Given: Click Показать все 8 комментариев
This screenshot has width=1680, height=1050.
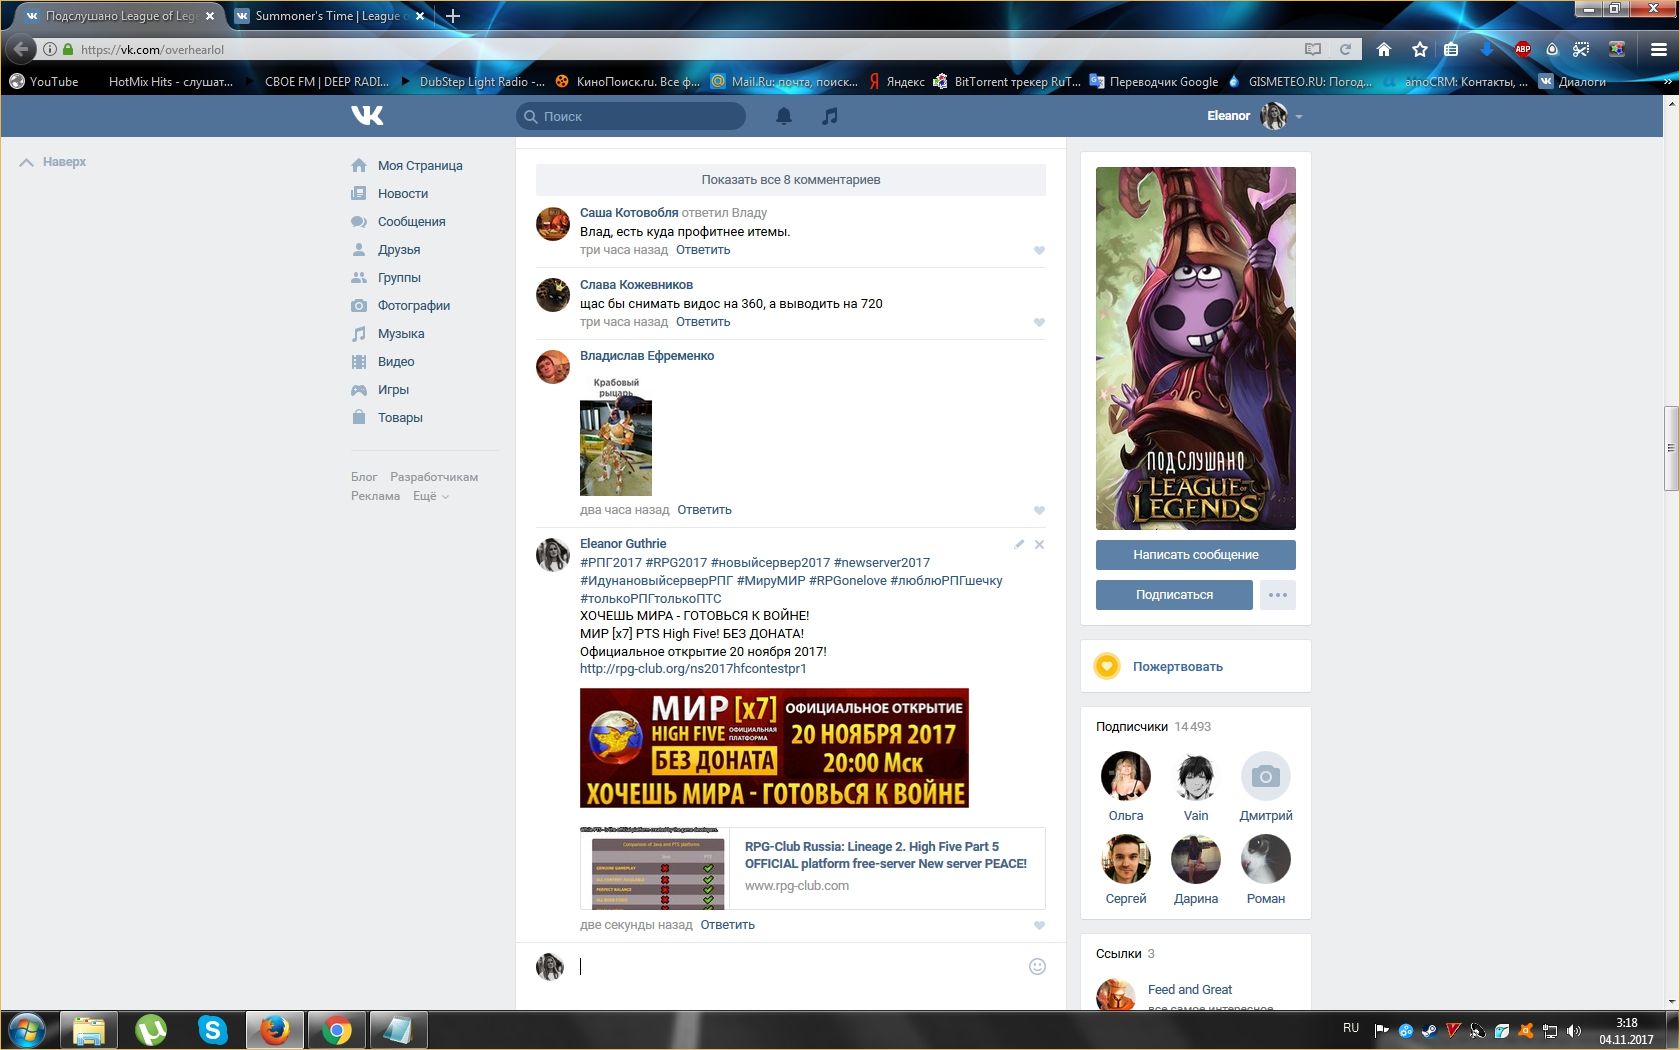Looking at the screenshot, I should 790,180.
